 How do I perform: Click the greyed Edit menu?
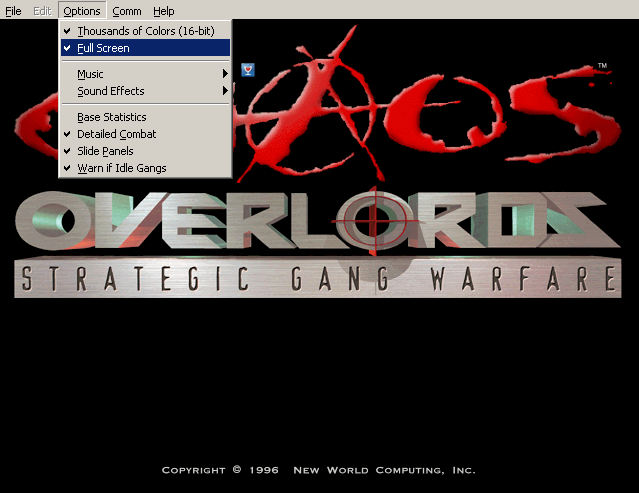[42, 11]
